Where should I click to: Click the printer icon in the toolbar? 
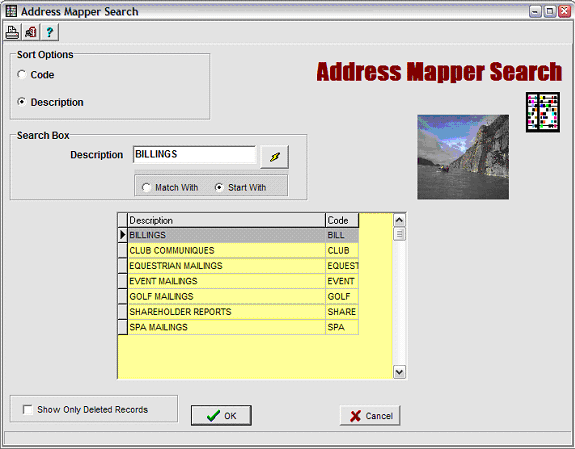tap(12, 32)
